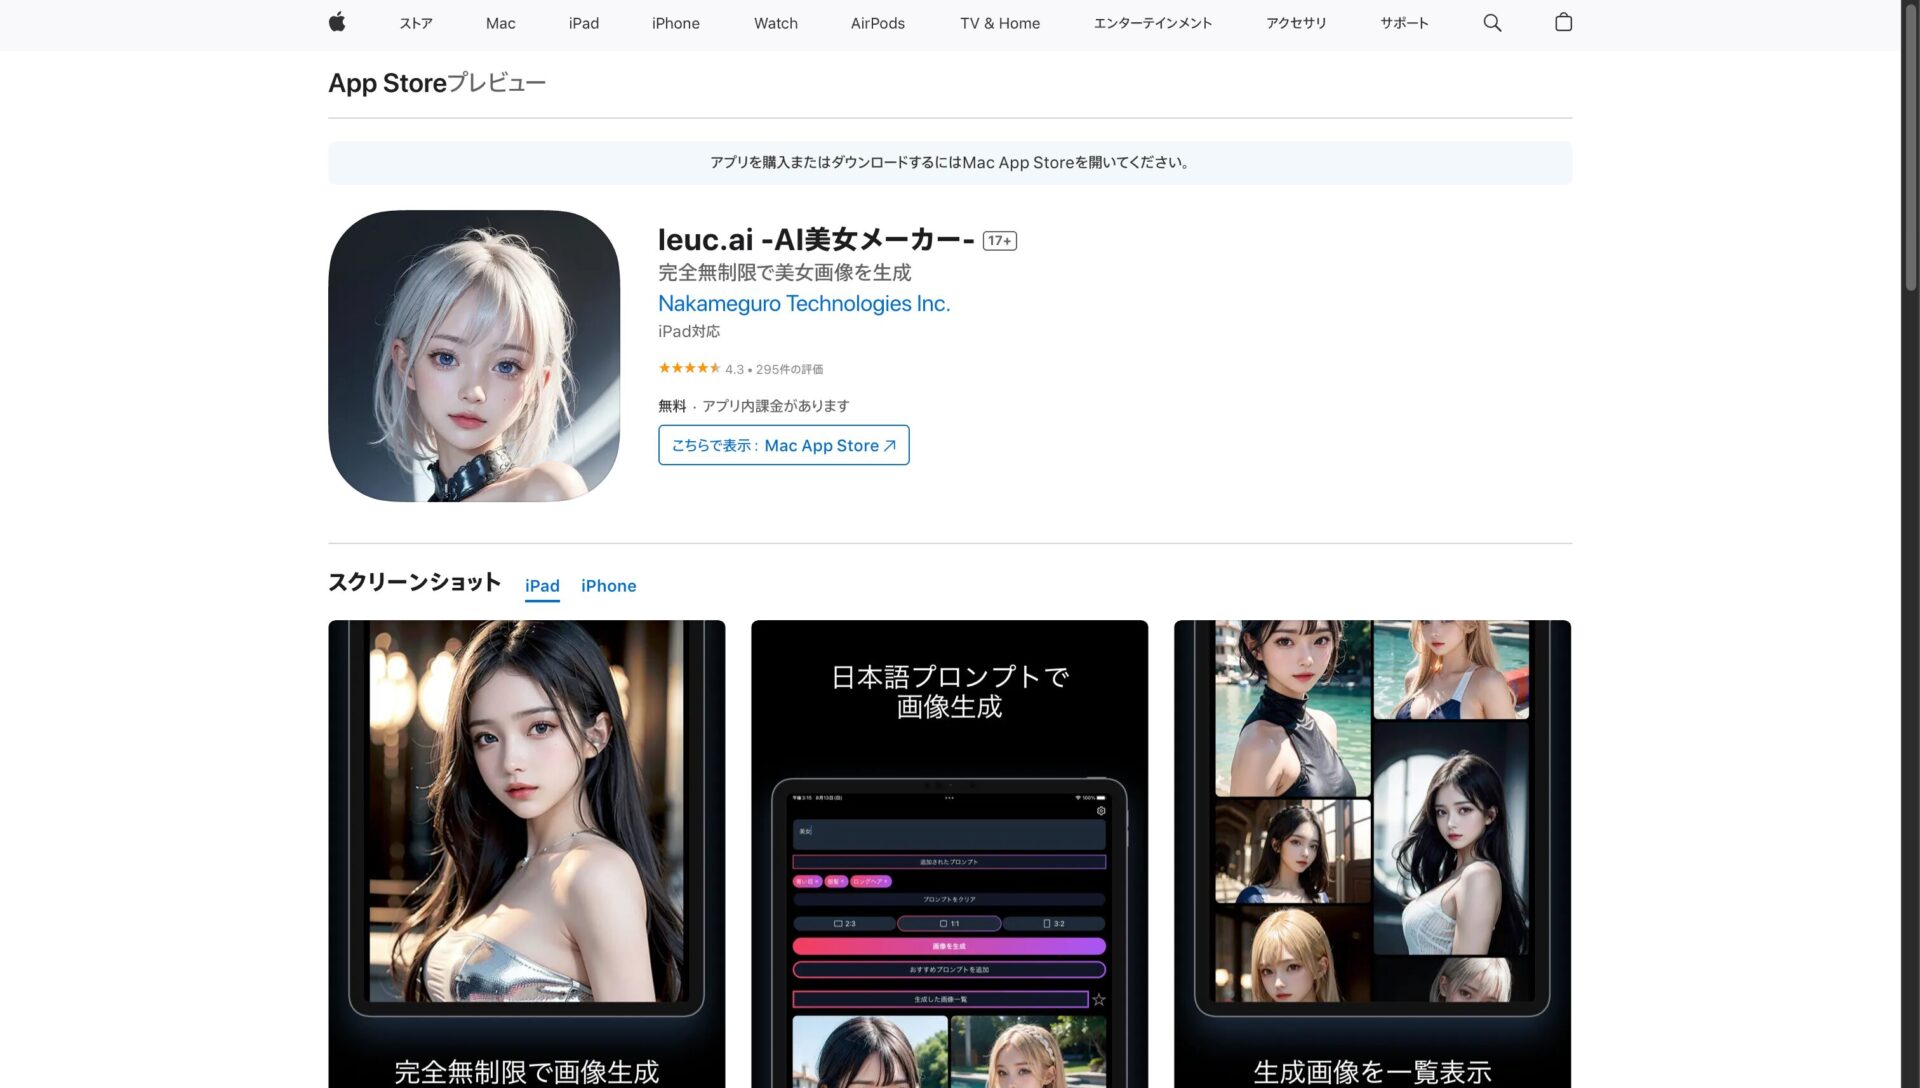The height and width of the screenshot is (1088, 1920).
Task: Open the ストア menu item
Action: 414,23
